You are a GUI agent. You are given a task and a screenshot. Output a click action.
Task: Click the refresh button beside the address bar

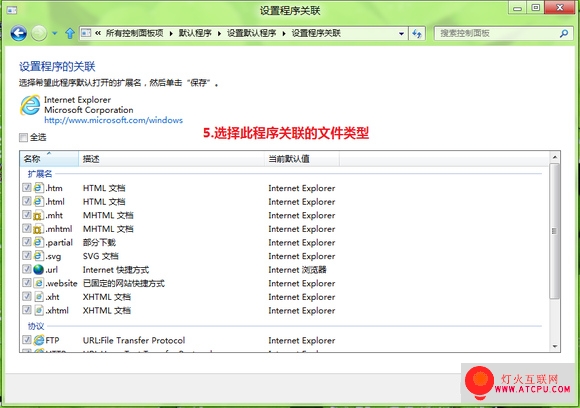tap(417, 34)
